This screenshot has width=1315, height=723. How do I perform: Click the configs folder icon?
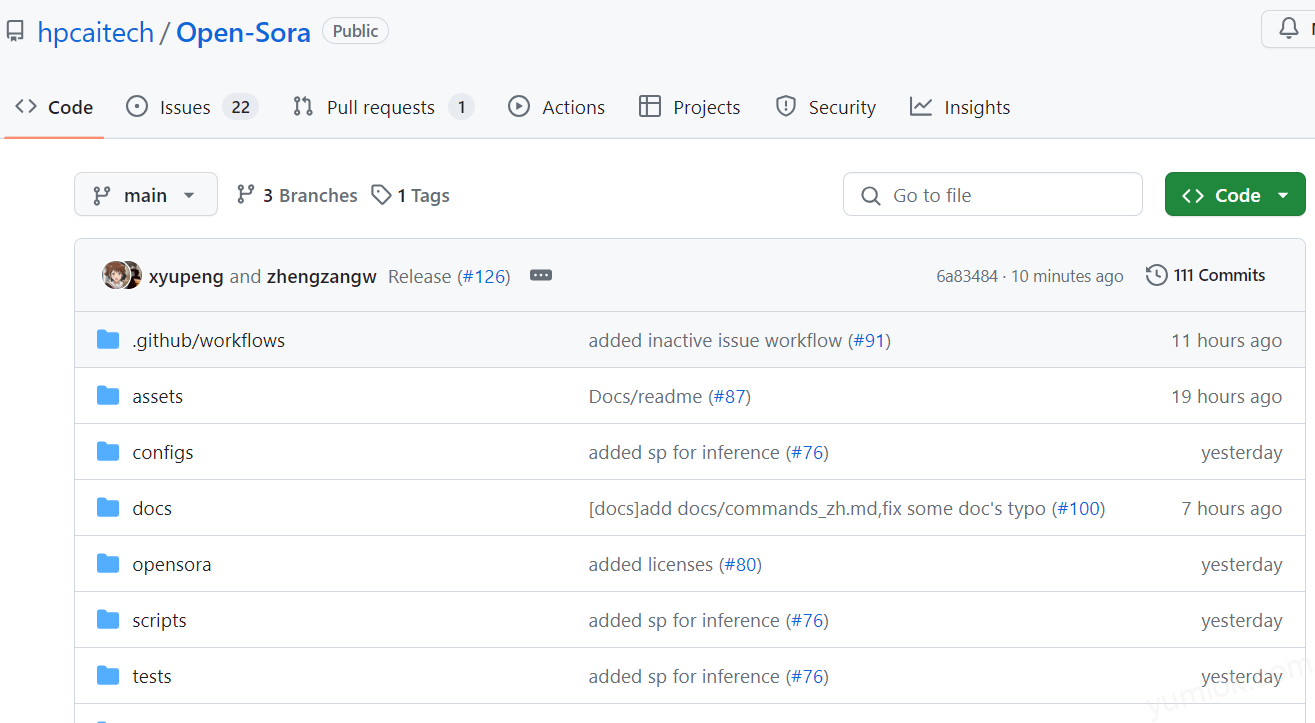108,452
